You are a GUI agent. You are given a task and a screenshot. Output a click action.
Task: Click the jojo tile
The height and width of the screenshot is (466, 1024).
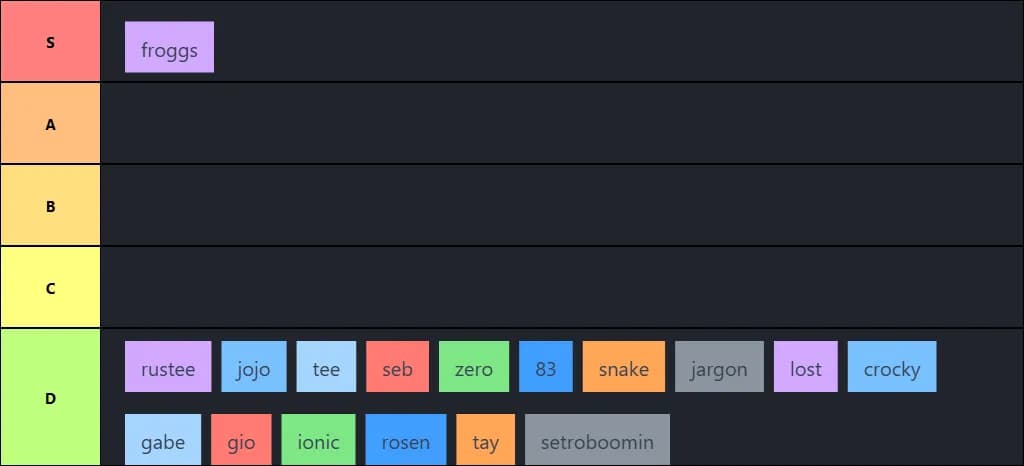[254, 367]
